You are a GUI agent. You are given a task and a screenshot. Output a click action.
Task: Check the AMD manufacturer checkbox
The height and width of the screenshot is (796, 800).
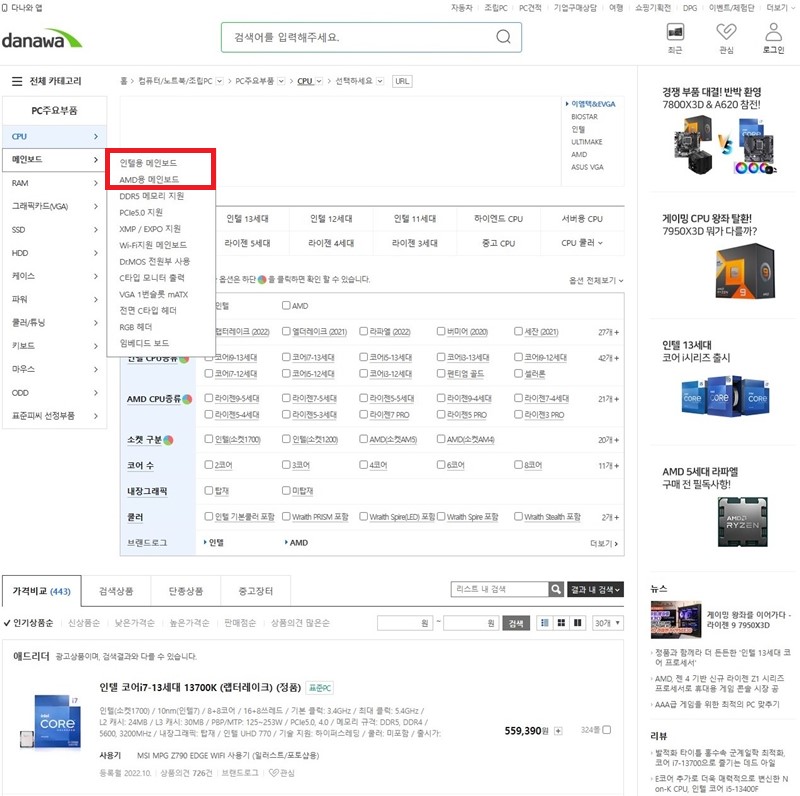pos(286,305)
